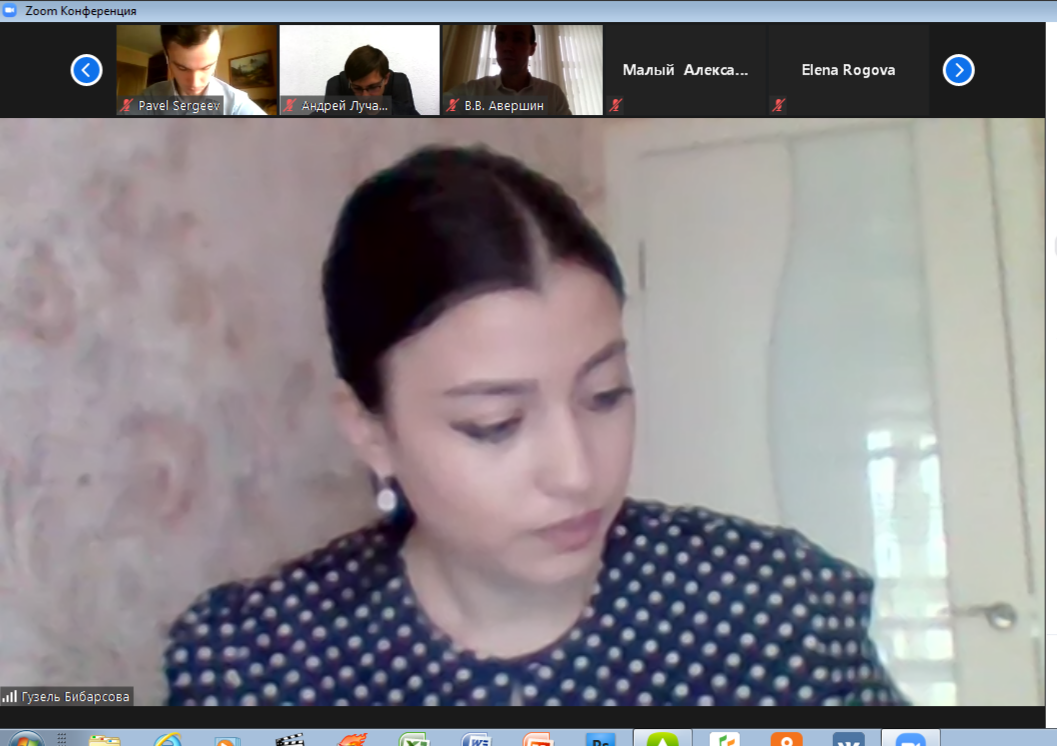Screen dimensions: 1057x746
Task: Select Андрей Луча... video thumbnail
Action: 359,70
